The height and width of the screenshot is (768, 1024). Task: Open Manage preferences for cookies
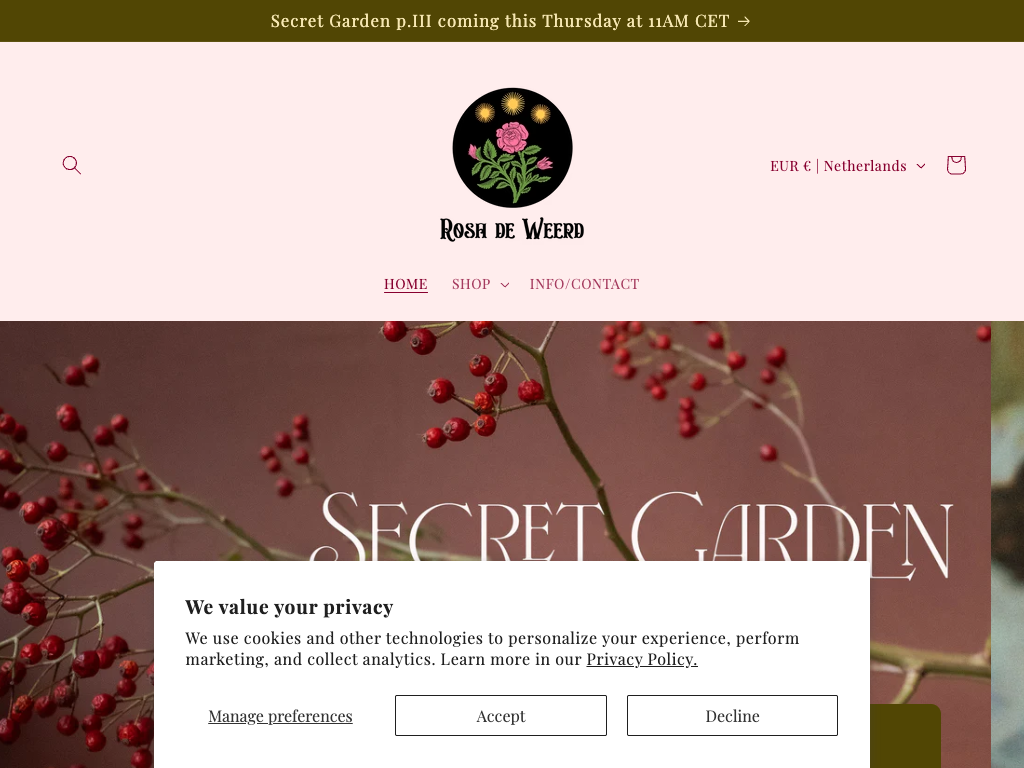280,716
